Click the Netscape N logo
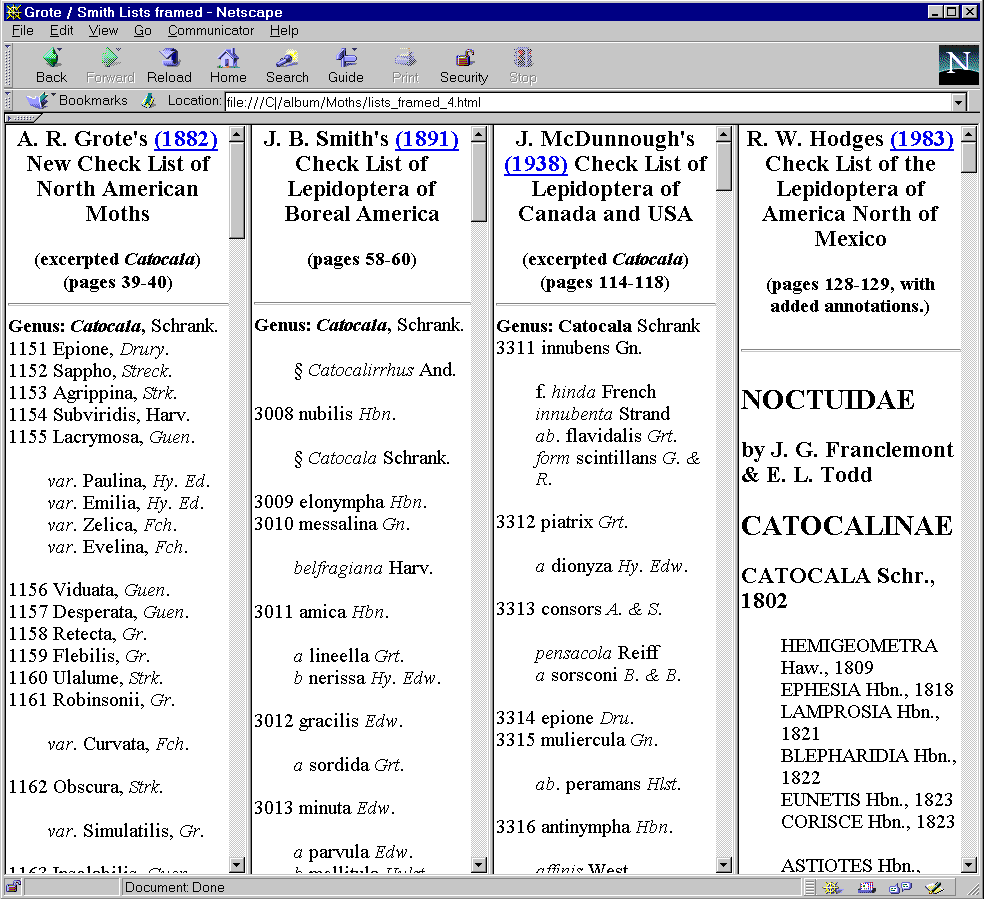This screenshot has width=984, height=899. (958, 65)
